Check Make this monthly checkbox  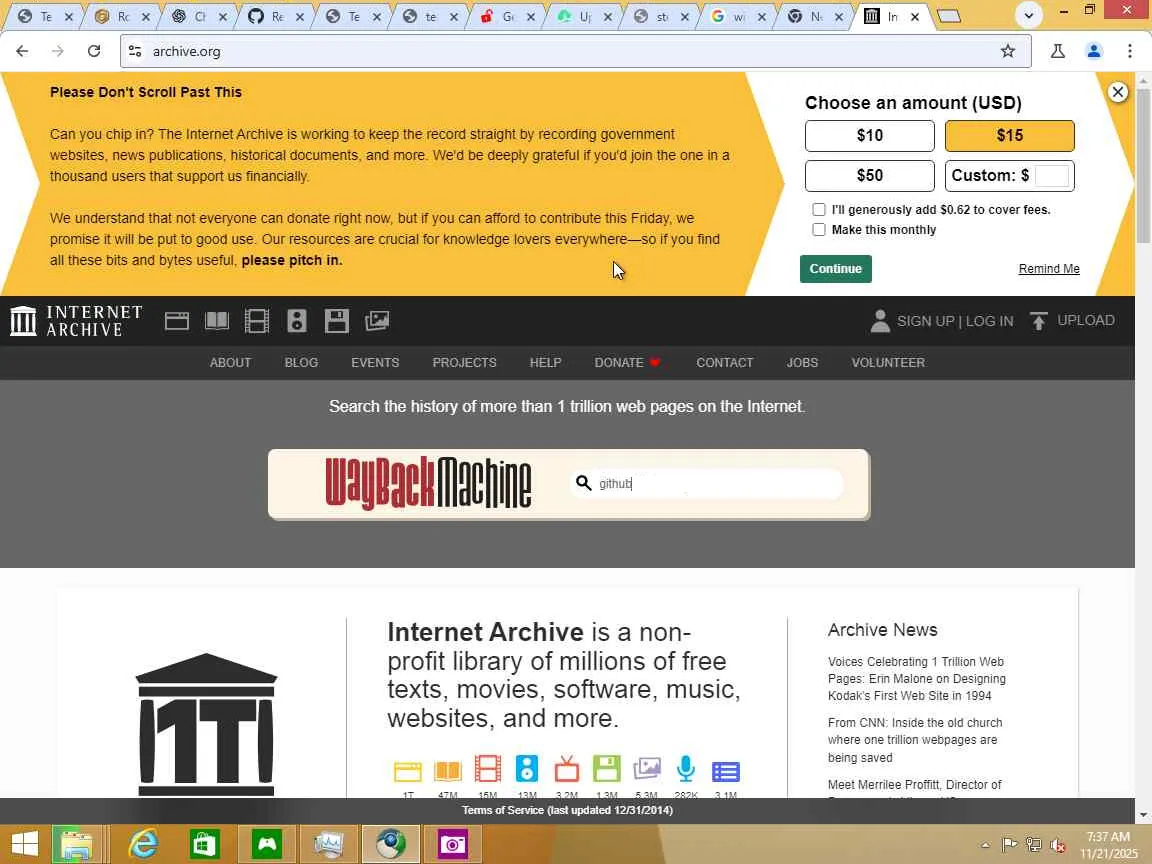pyautogui.click(x=818, y=229)
